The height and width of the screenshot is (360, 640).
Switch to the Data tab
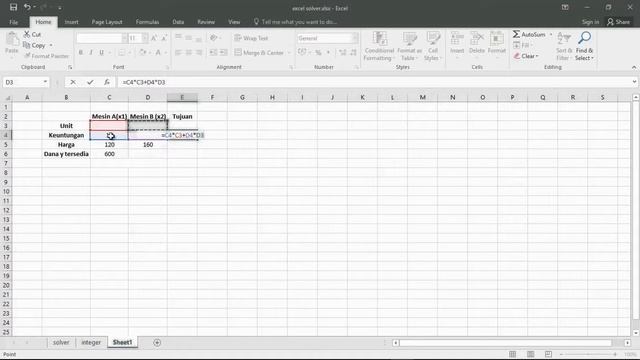[178, 22]
